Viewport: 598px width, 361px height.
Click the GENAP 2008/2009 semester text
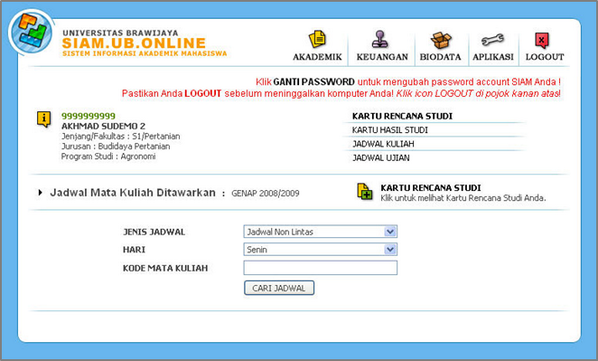coord(265,194)
